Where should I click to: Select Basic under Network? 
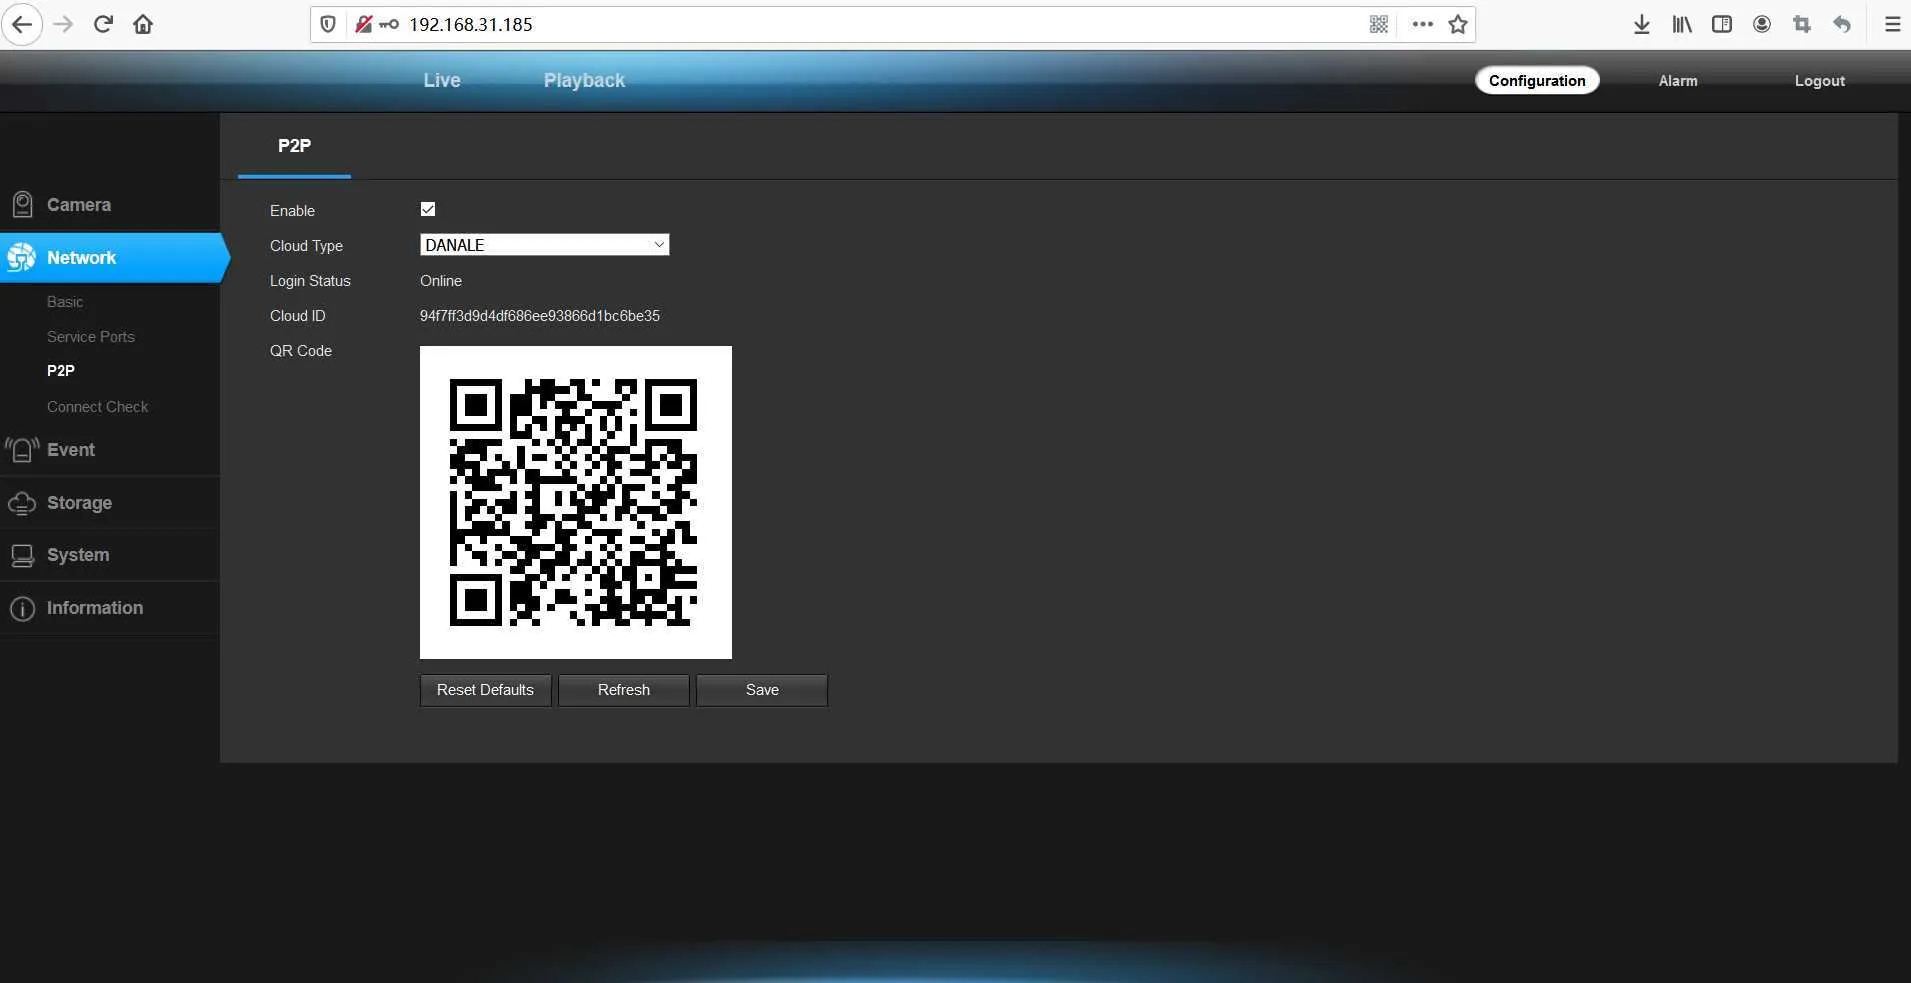65,302
